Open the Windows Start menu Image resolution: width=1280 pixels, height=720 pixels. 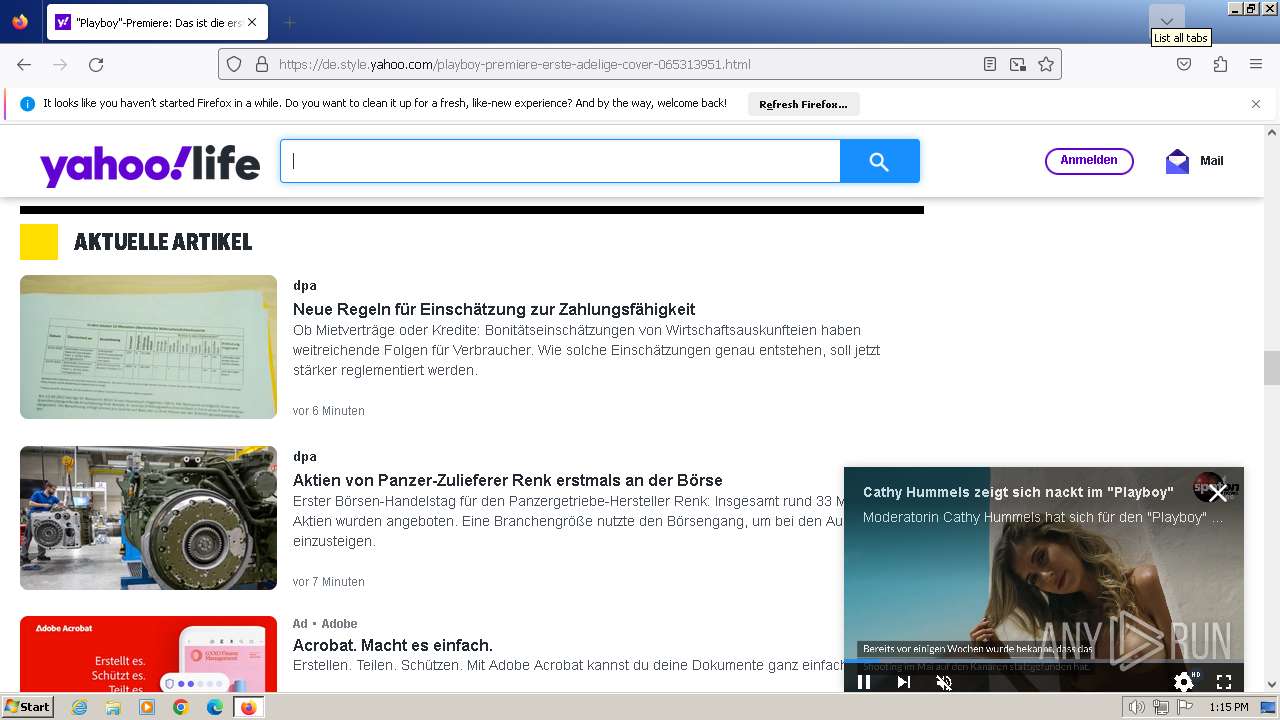tap(27, 707)
